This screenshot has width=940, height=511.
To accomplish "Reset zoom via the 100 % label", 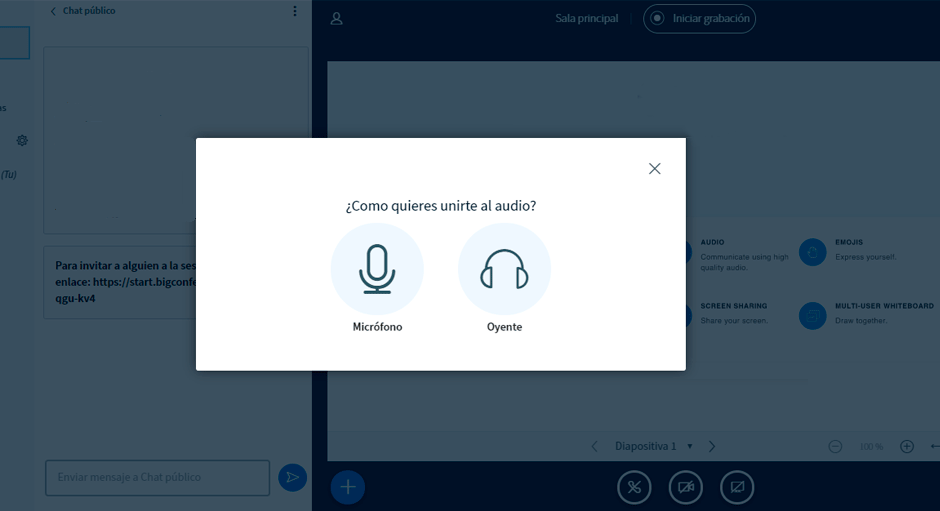I will tap(871, 447).
